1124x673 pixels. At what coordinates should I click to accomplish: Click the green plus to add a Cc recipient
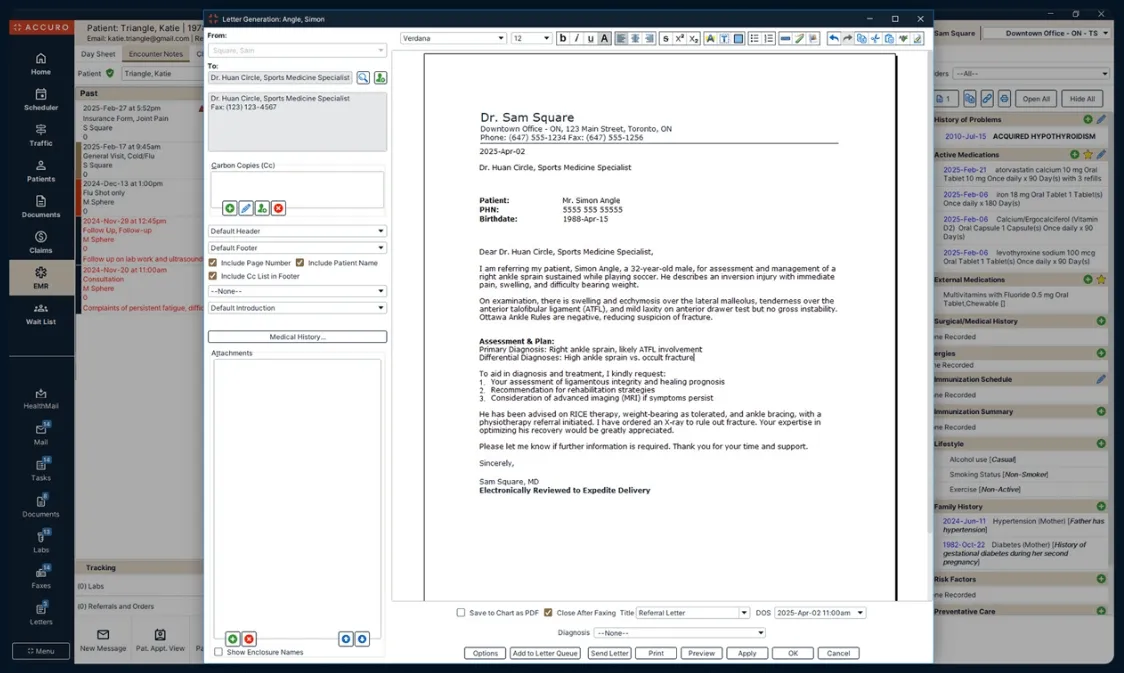click(x=229, y=208)
